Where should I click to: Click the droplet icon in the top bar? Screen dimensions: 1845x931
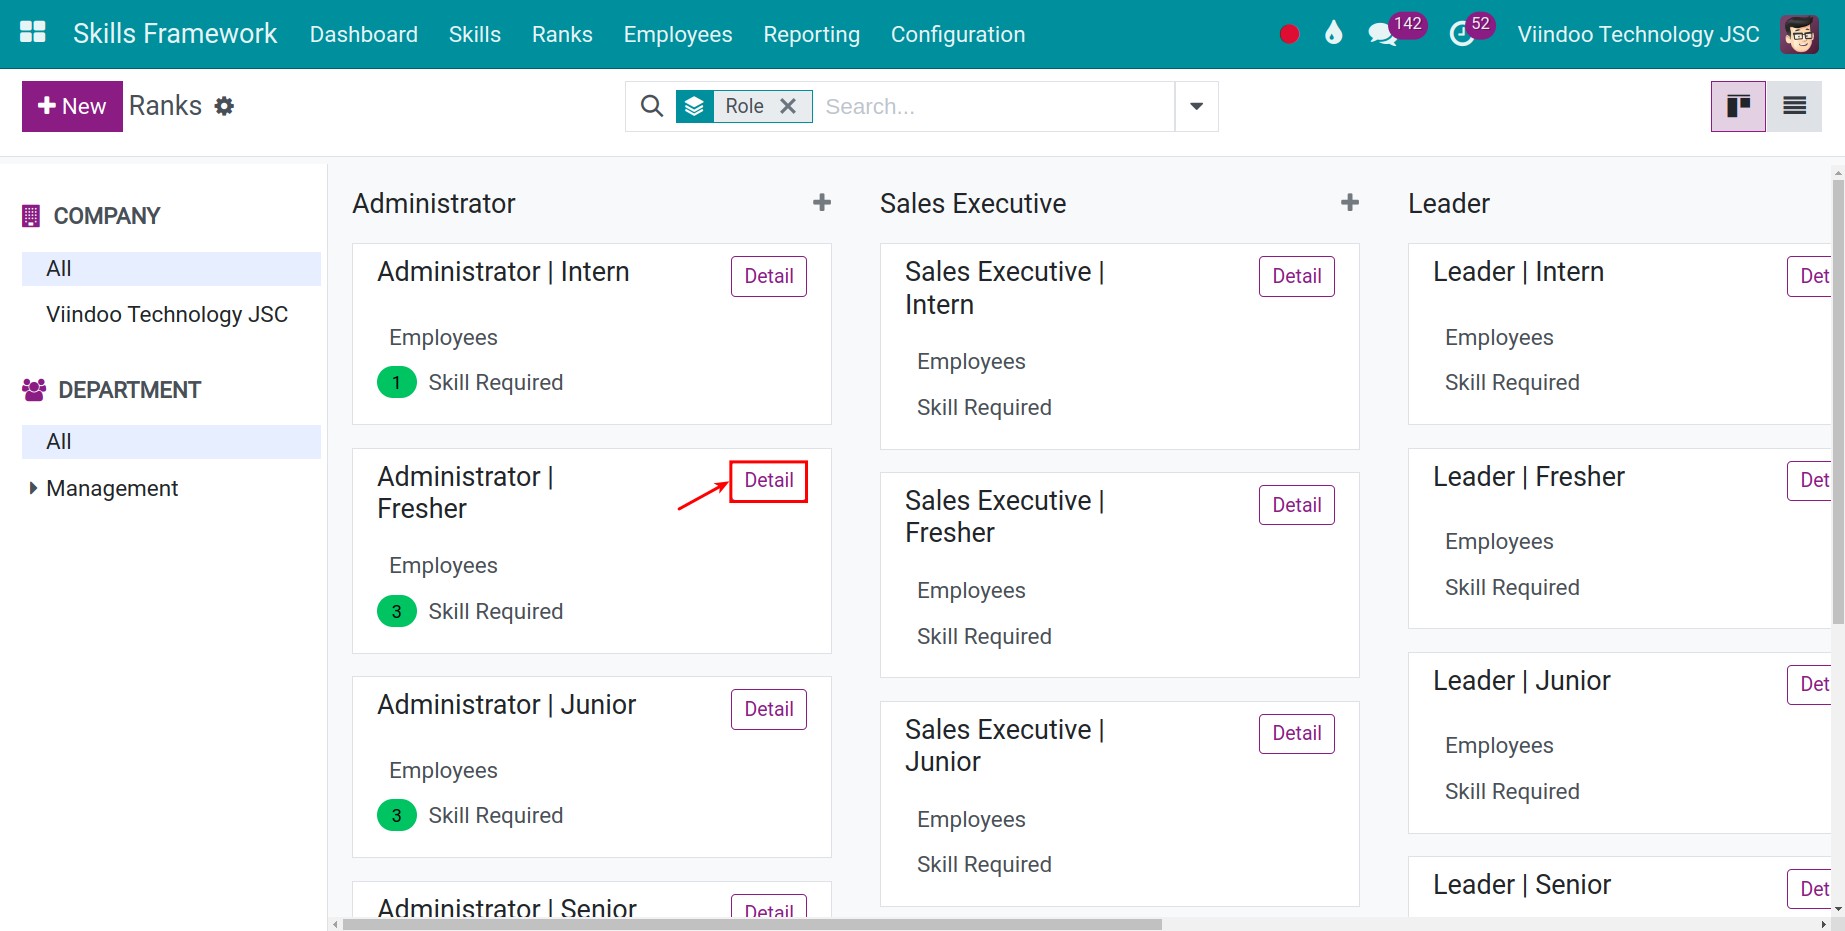point(1333,33)
